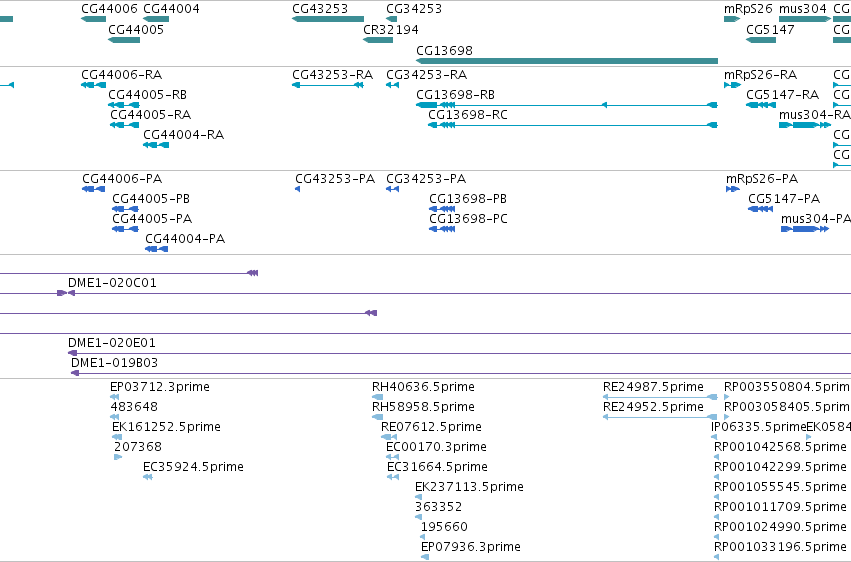Click the CG44004 gene label

(x=172, y=9)
